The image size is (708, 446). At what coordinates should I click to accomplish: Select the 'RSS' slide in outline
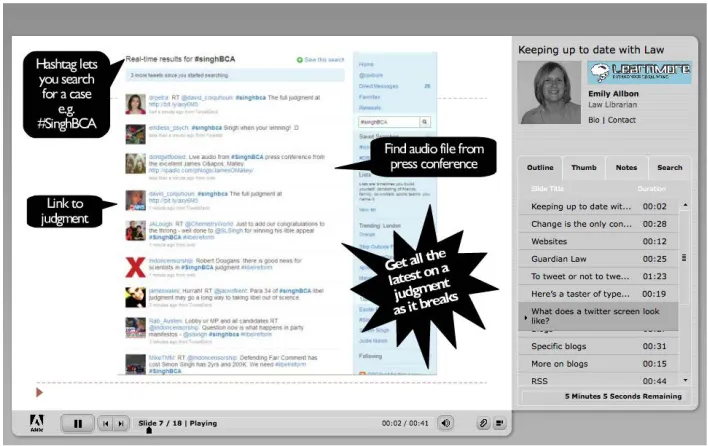click(x=598, y=381)
